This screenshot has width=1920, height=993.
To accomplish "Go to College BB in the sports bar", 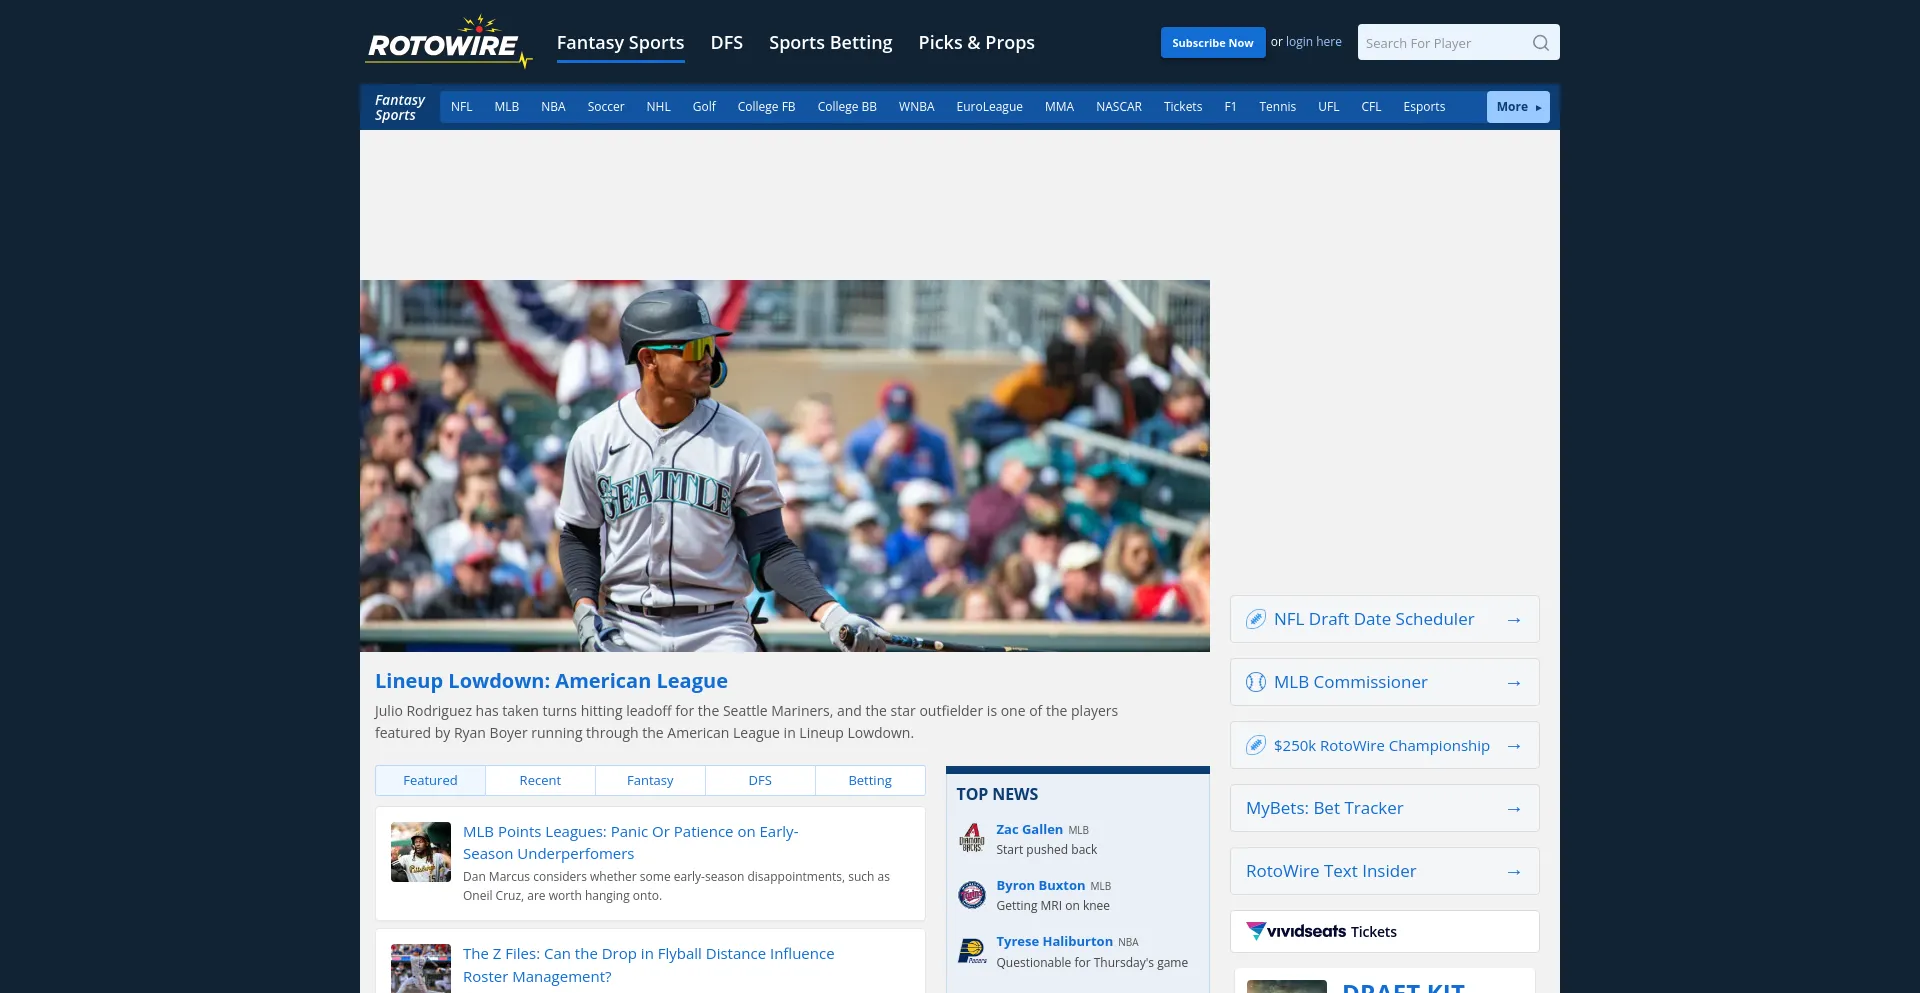I will [x=847, y=107].
